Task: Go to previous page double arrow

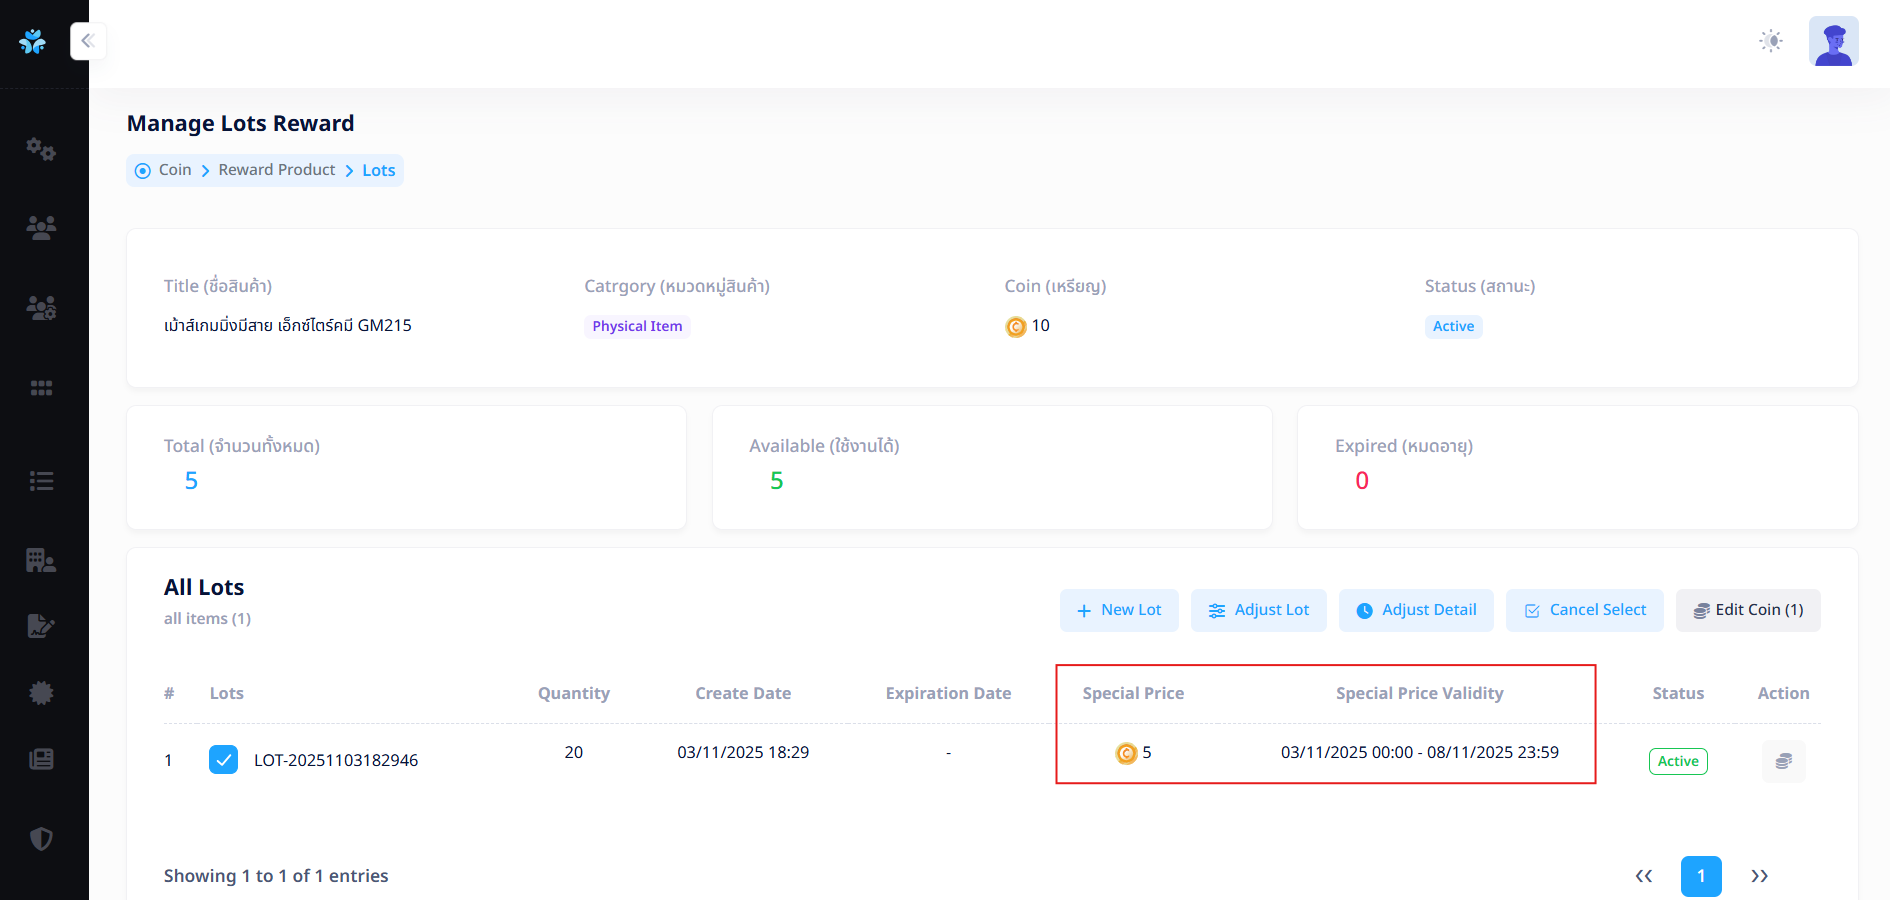Action: tap(1643, 876)
